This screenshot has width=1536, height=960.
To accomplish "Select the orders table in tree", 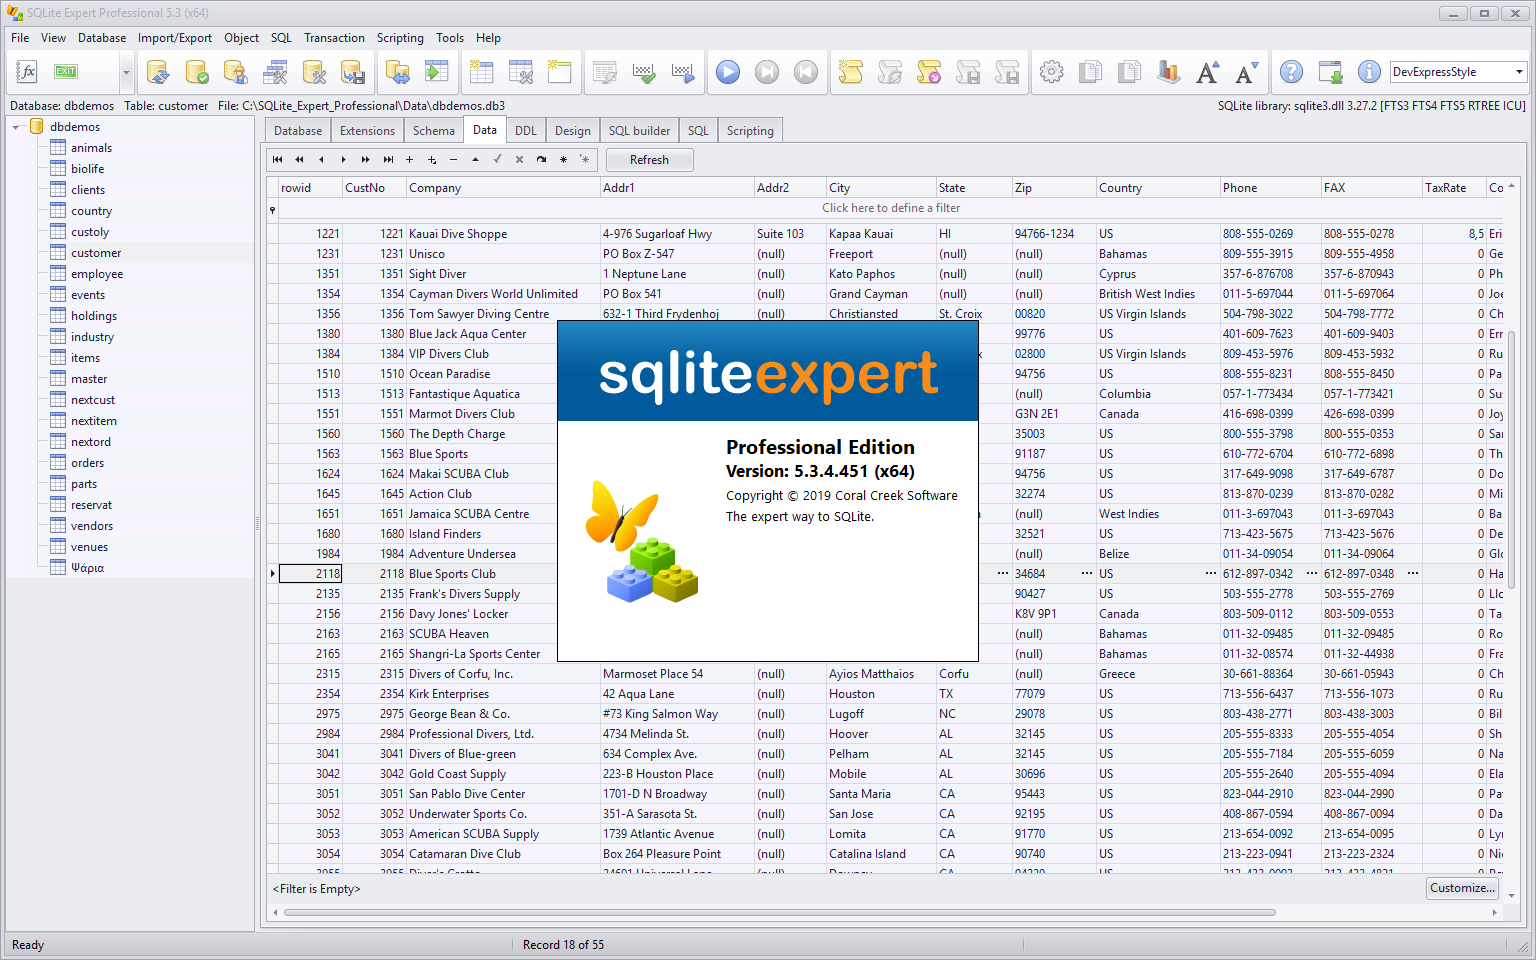I will click(x=87, y=463).
